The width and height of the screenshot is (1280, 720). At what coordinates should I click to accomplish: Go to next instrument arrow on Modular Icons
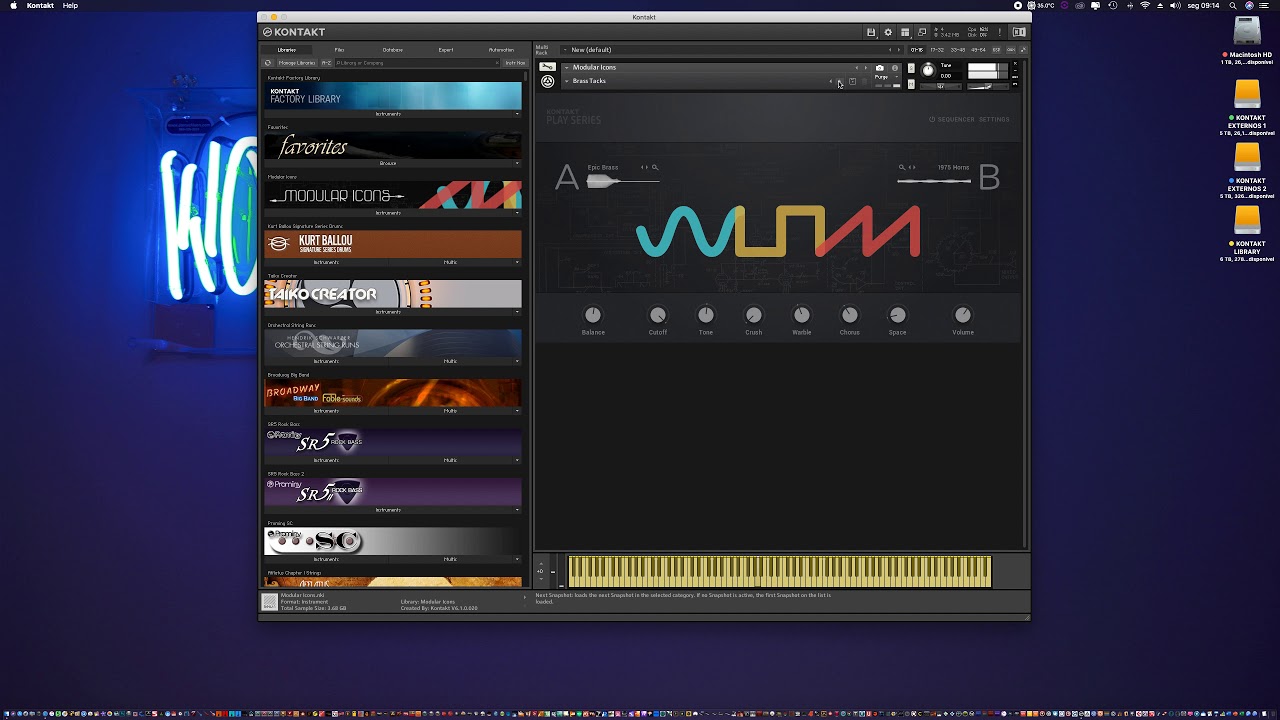[x=866, y=68]
